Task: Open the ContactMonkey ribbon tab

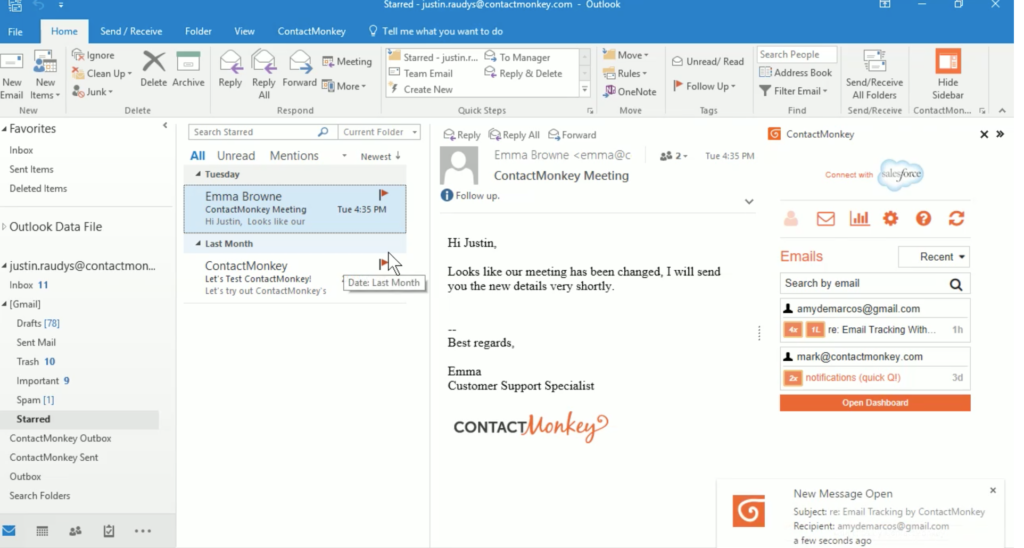Action: (312, 31)
